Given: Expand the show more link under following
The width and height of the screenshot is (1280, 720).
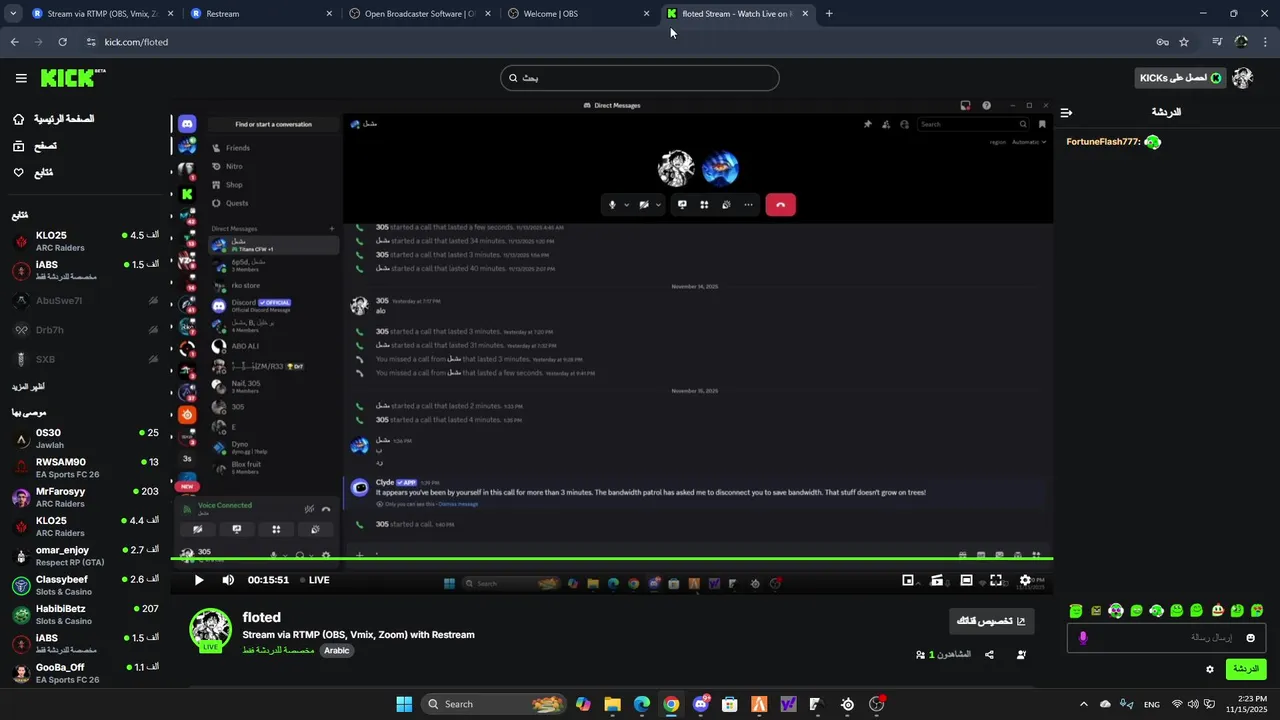Looking at the screenshot, I should point(28,387).
